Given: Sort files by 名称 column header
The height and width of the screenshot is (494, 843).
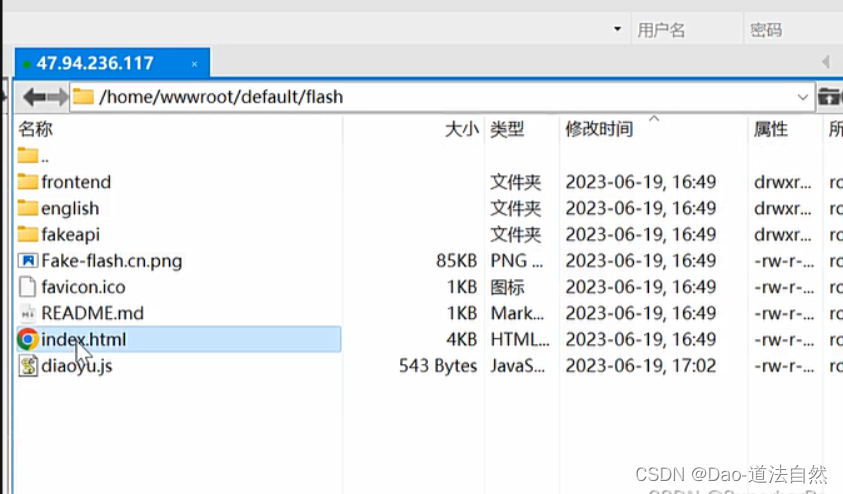Looking at the screenshot, I should (x=35, y=130).
